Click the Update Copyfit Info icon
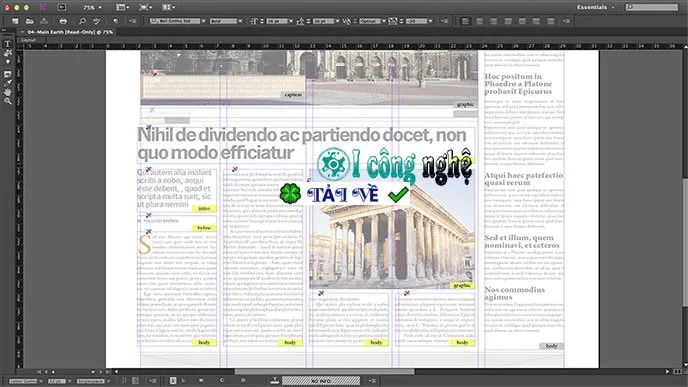Image resolution: width=688 pixels, height=387 pixels. tap(275, 380)
